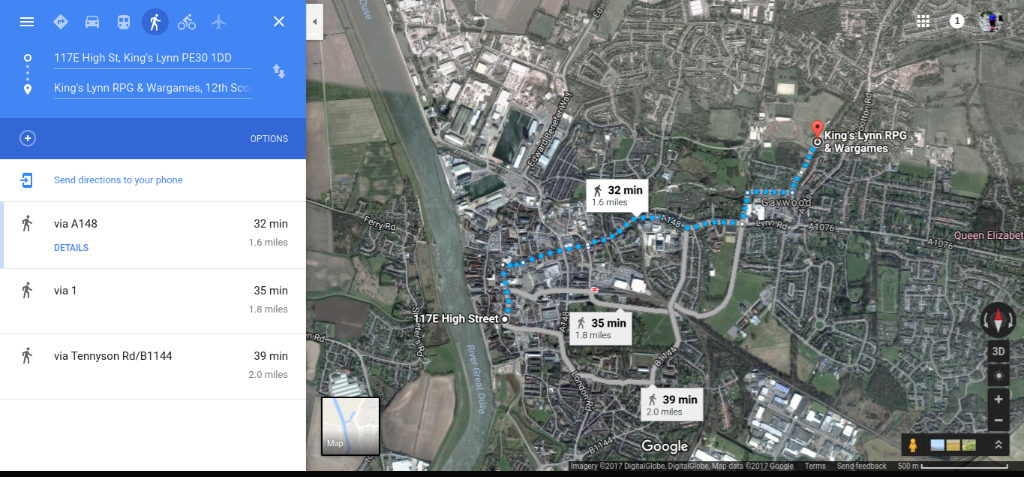This screenshot has height=477, width=1024.
Task: Click the compass to reset north
Action: tap(998, 320)
